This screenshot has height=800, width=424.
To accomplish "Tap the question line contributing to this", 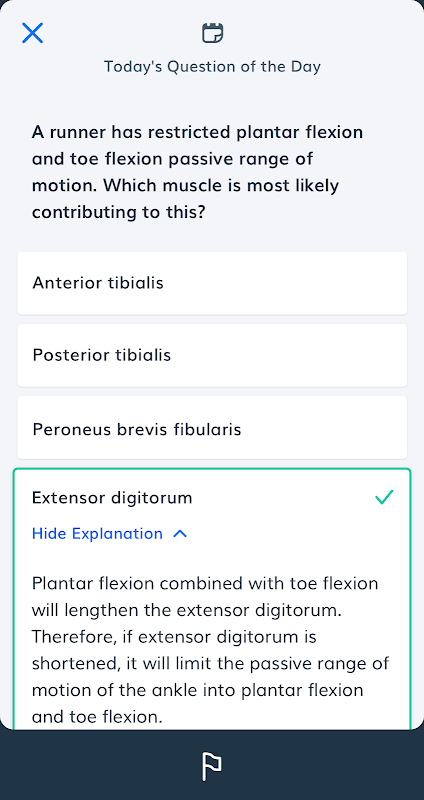I will click(x=118, y=212).
